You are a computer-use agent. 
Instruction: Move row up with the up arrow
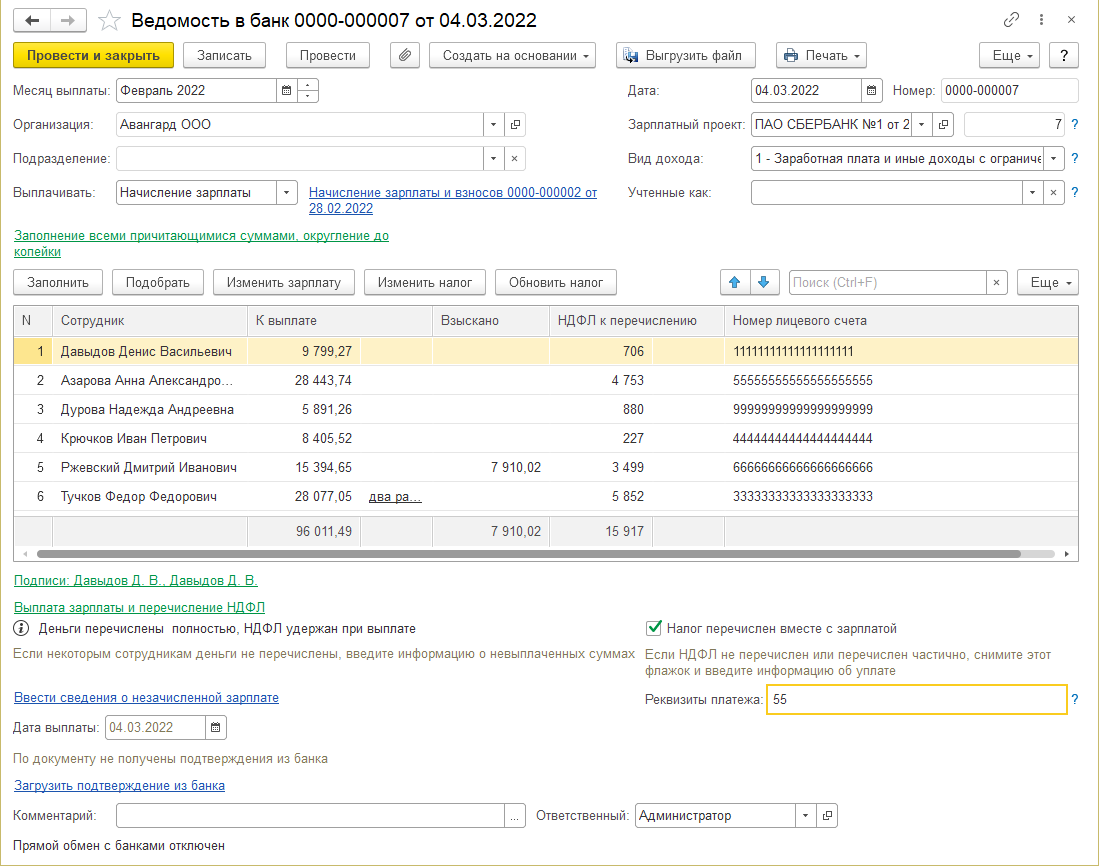tap(735, 283)
